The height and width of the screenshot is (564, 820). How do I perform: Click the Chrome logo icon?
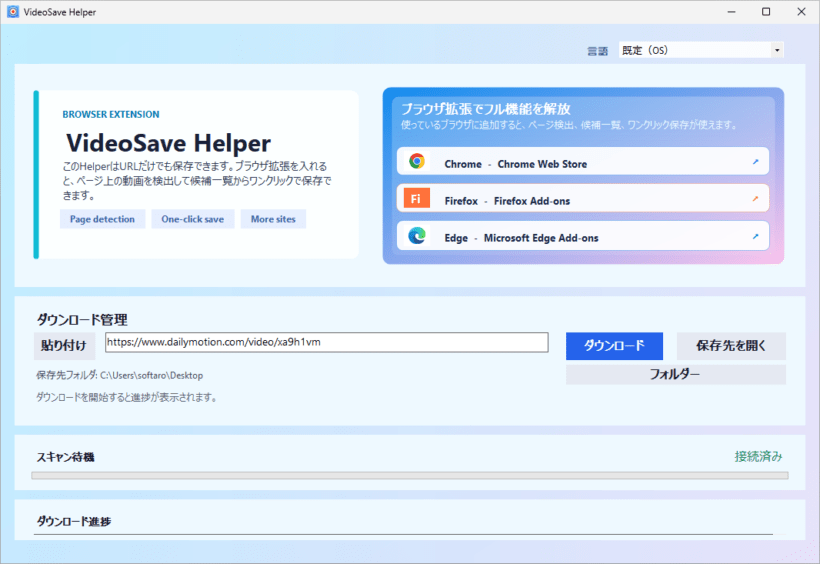point(417,161)
